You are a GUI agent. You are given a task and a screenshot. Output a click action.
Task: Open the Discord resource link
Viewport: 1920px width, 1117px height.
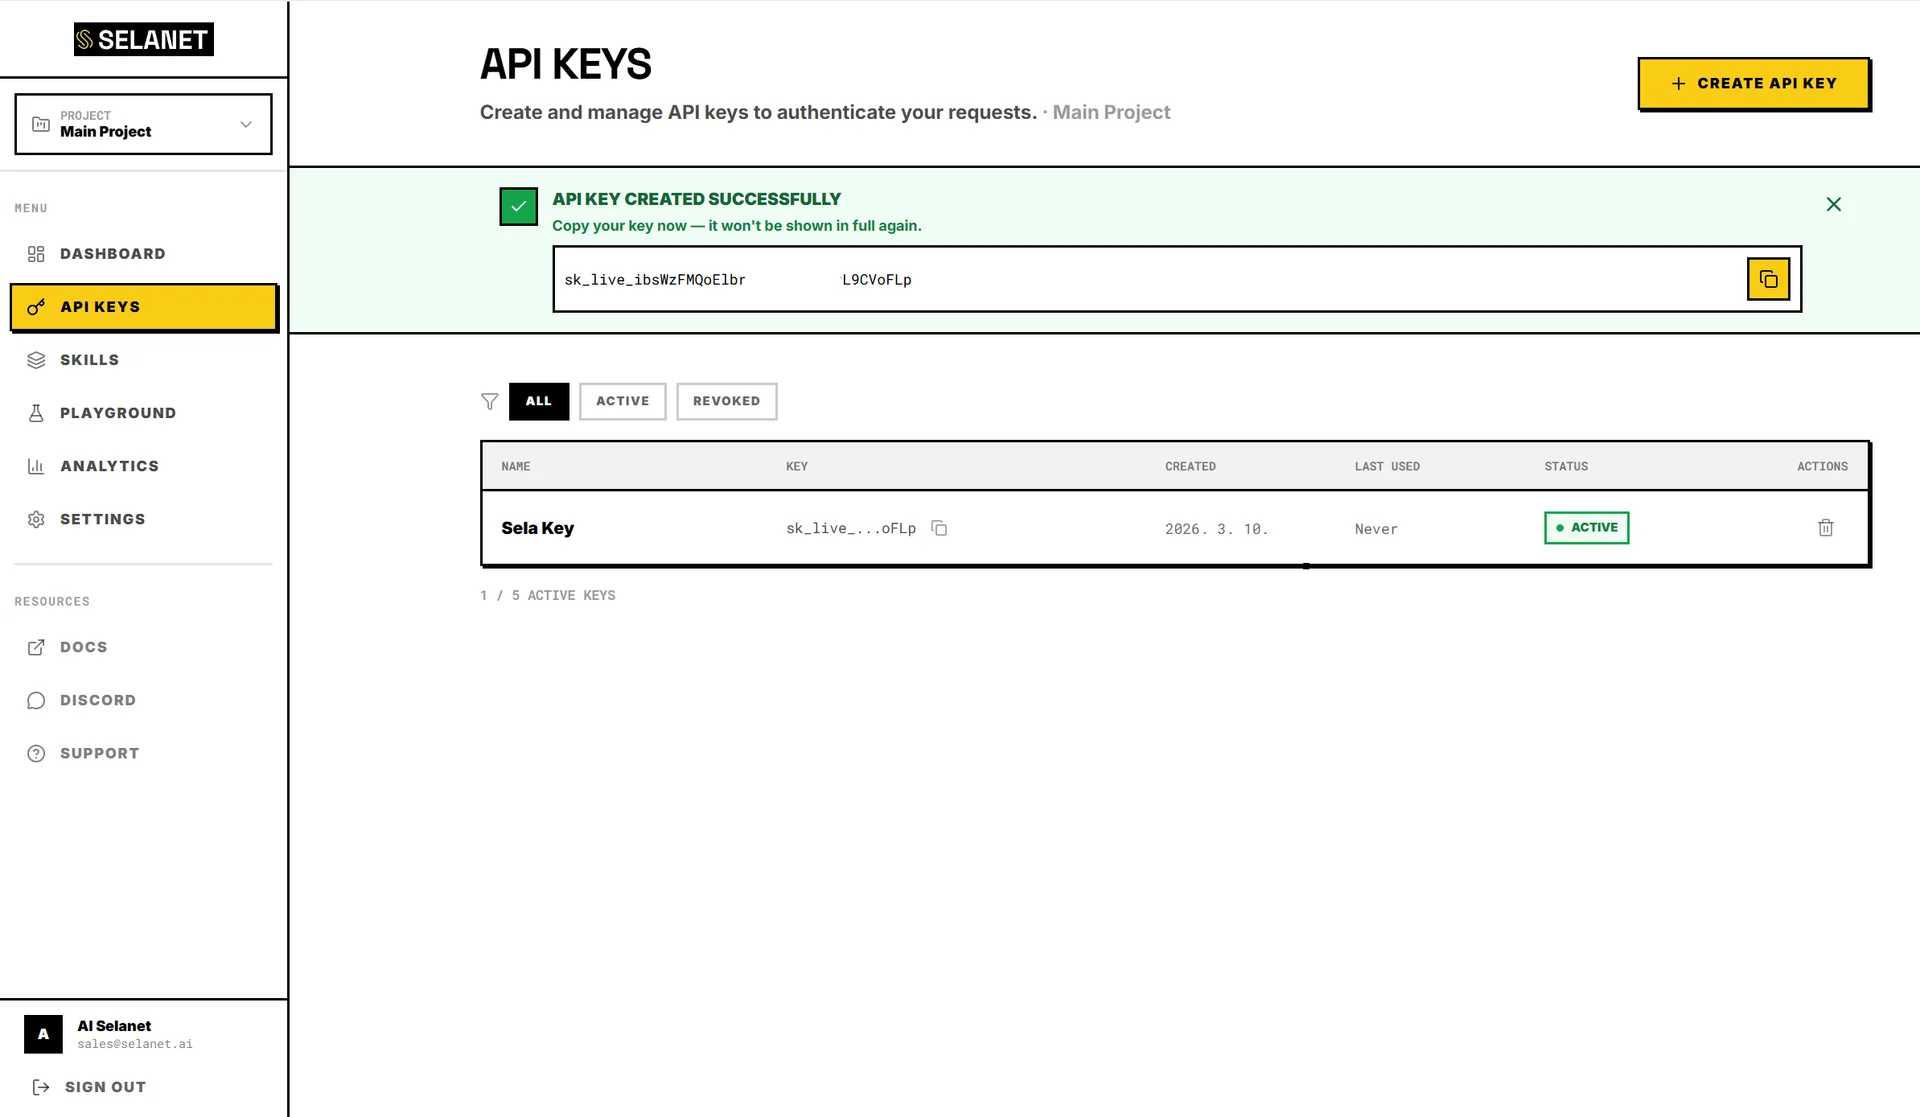[x=97, y=700]
